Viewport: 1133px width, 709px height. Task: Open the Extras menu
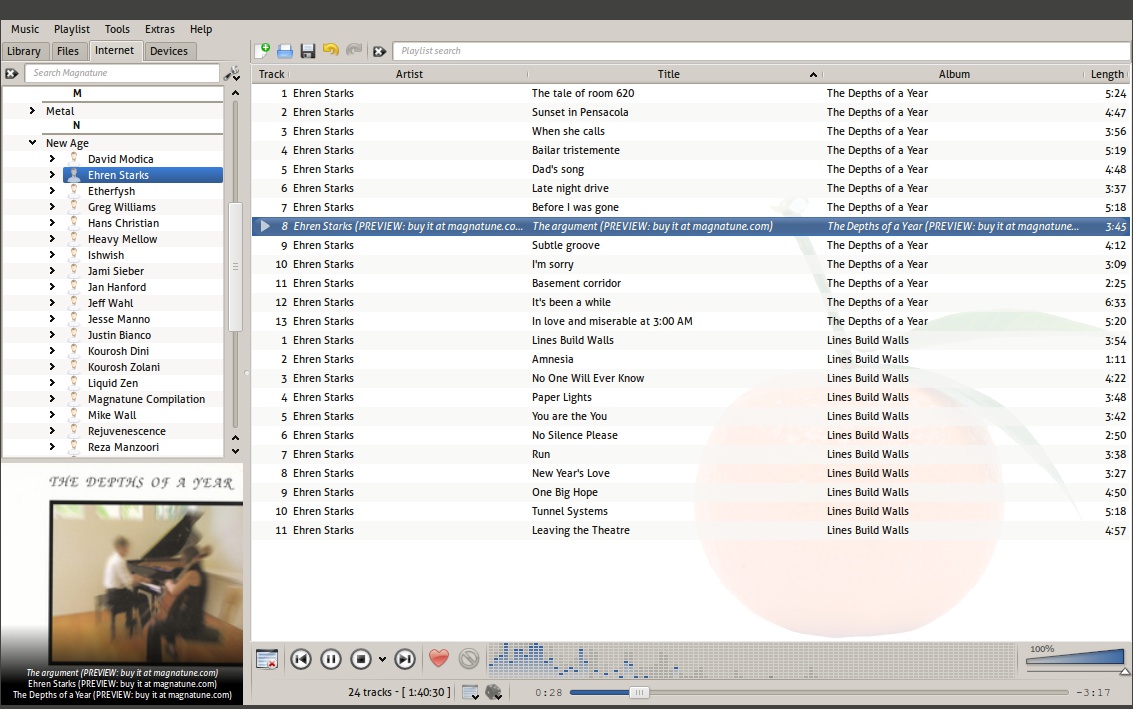point(160,29)
